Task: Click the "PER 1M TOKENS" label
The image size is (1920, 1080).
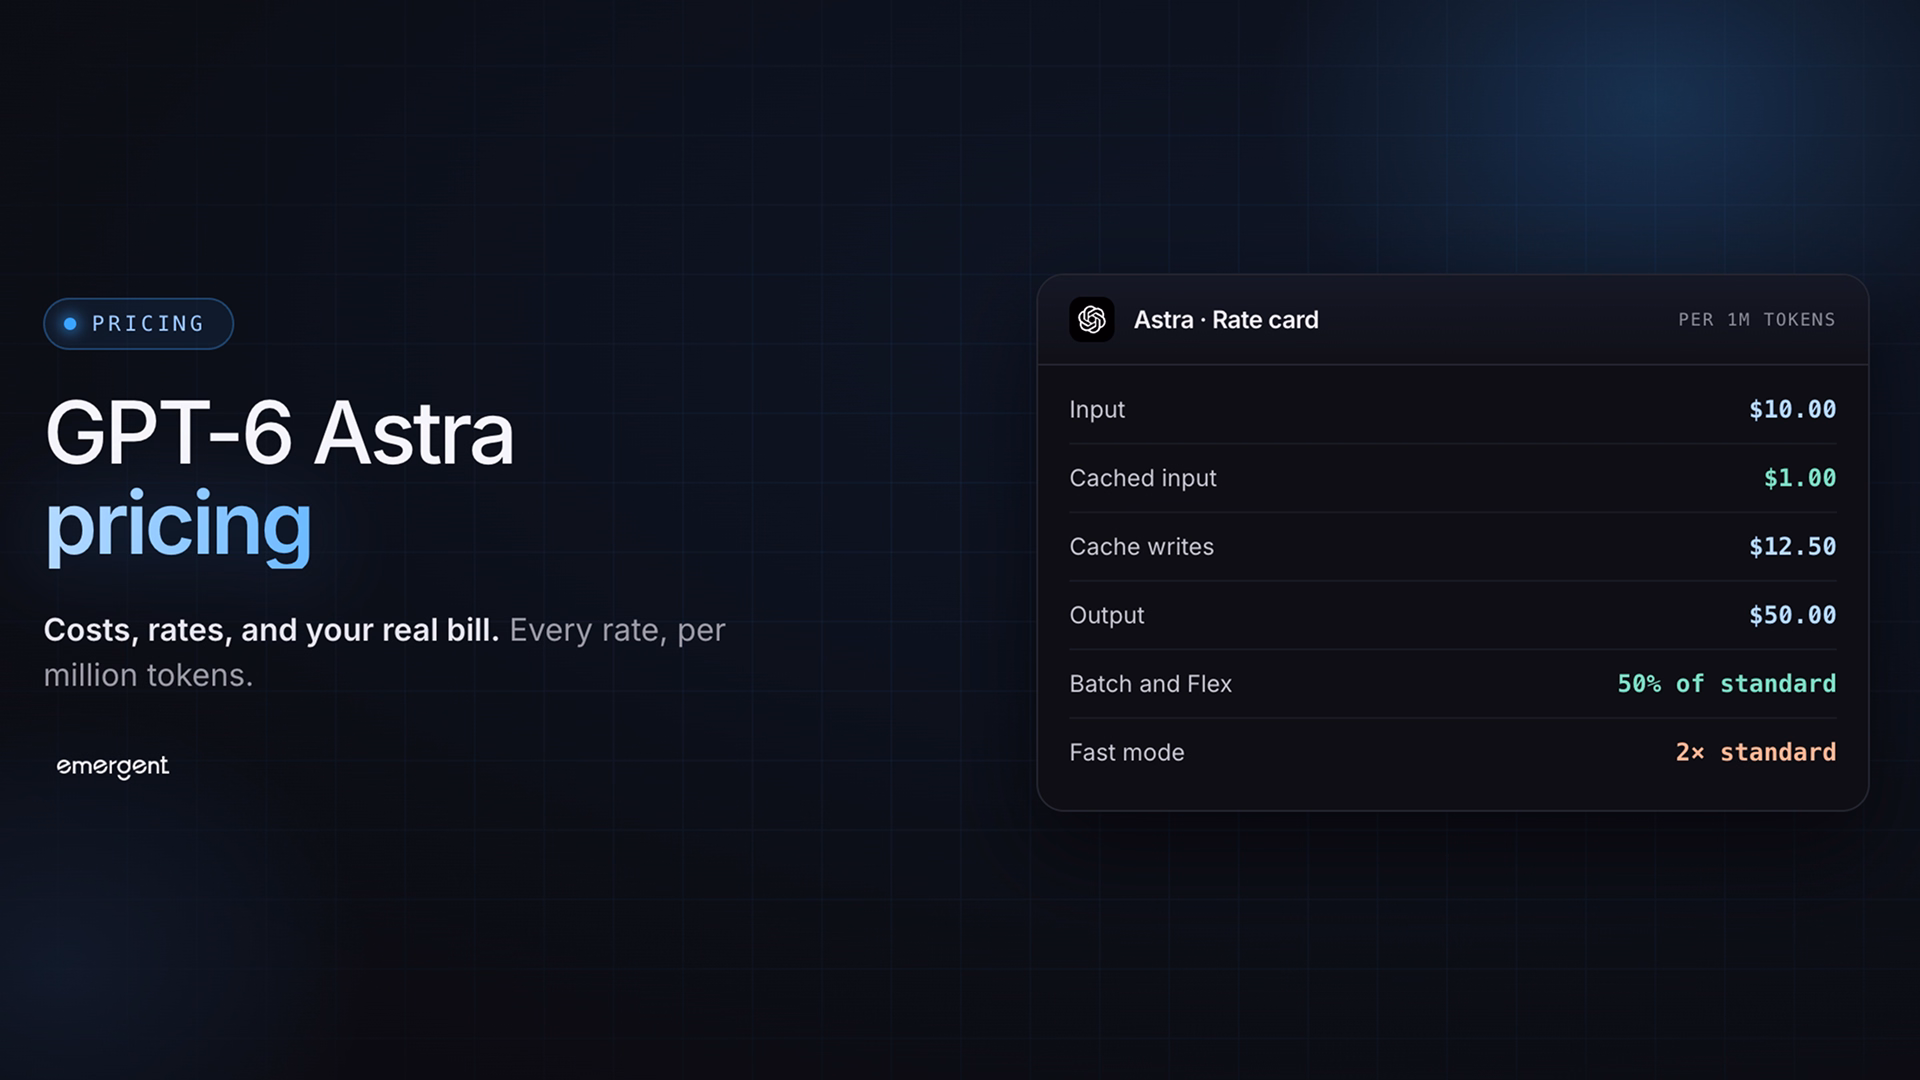Action: coord(1757,320)
